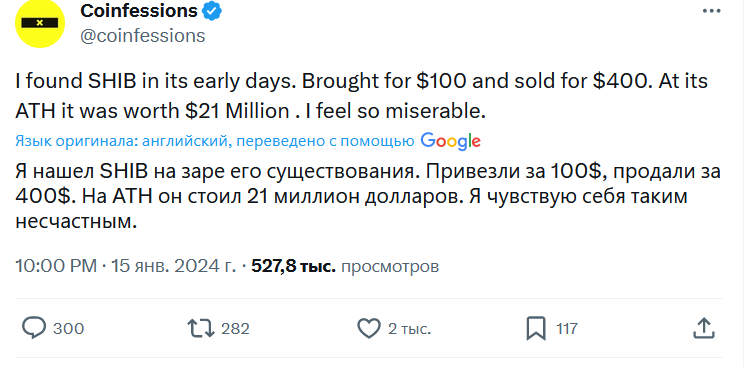Click the blue verified badge
The width and height of the screenshot is (752, 367).
(x=212, y=11)
